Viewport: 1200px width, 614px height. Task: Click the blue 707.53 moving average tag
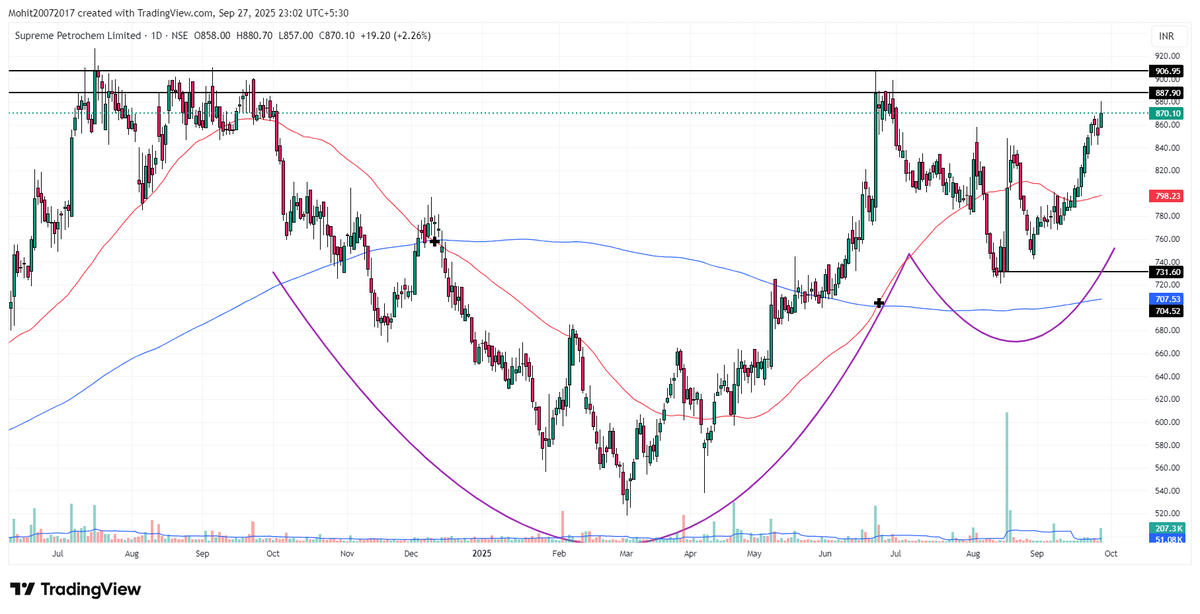coord(1167,299)
